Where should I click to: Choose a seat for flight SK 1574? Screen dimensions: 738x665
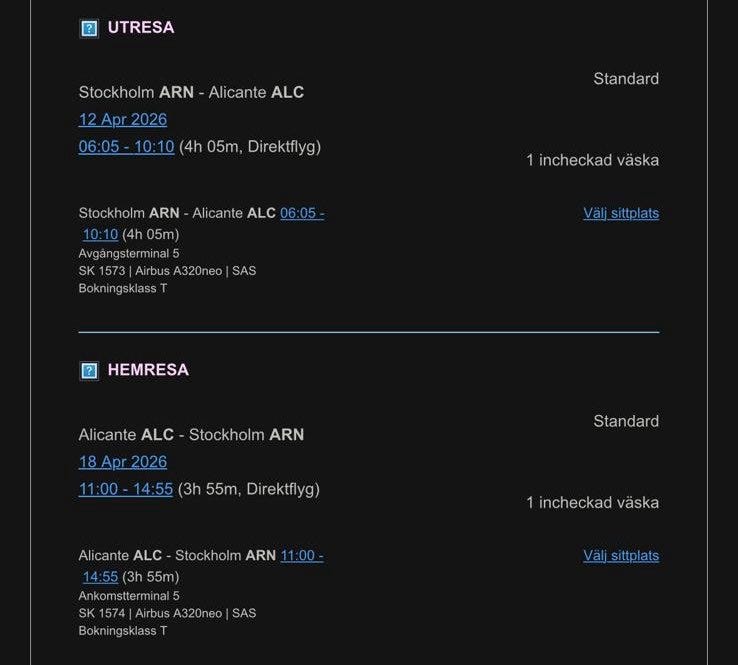(621, 556)
